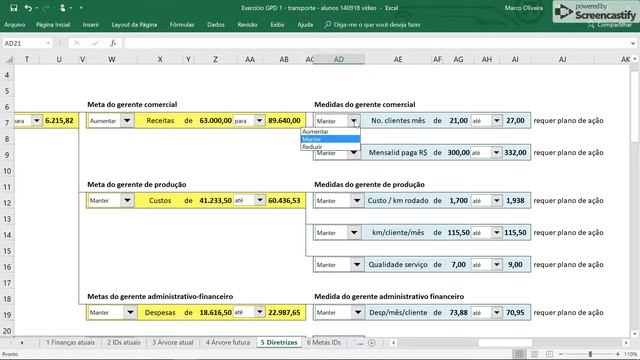Click the Save icon in quick access toolbar
640x360 pixels.
pos(13,8)
